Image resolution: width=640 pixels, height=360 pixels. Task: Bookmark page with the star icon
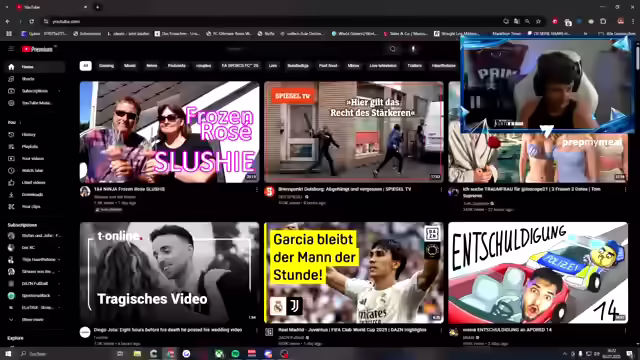538,21
